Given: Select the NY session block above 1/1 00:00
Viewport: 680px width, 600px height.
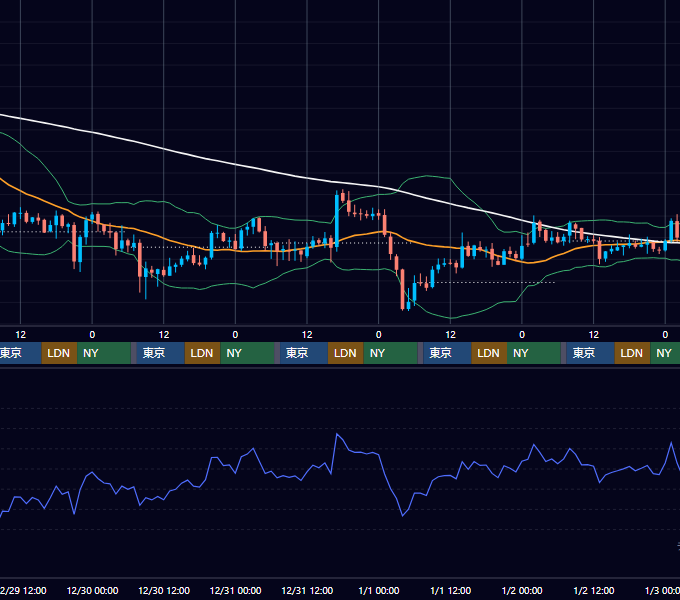Looking at the screenshot, I should click(390, 353).
